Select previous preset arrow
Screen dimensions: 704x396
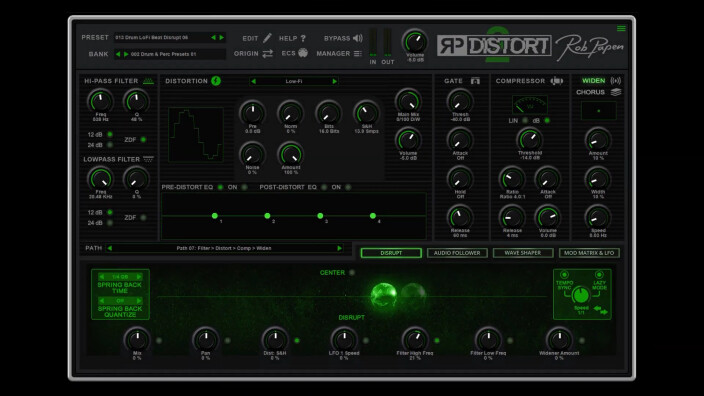point(213,38)
